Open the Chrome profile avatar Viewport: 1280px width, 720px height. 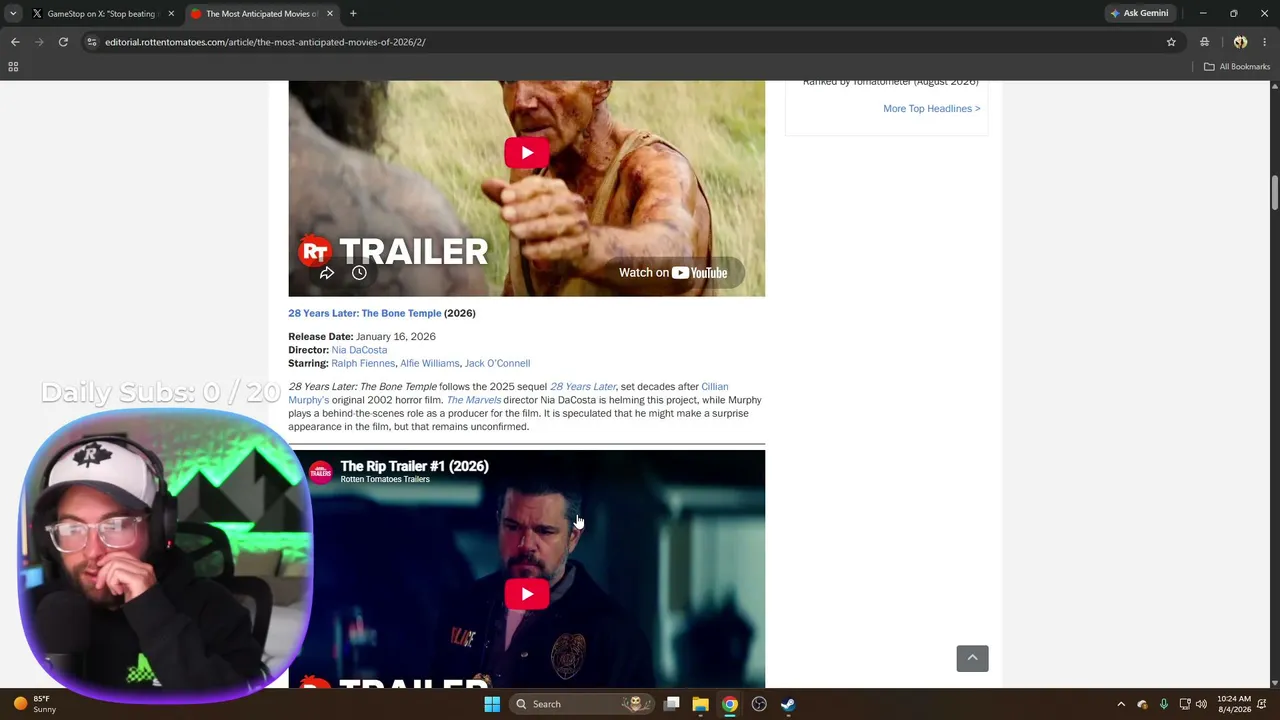[1240, 42]
